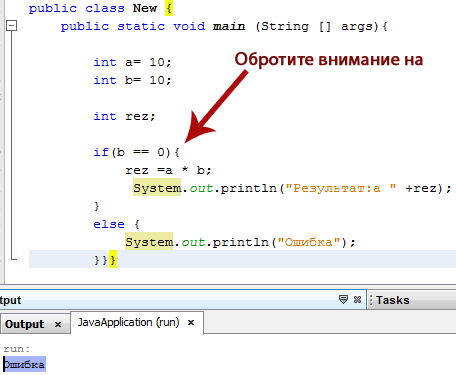
Task: Close the Output window via title icon
Action: [x=357, y=299]
